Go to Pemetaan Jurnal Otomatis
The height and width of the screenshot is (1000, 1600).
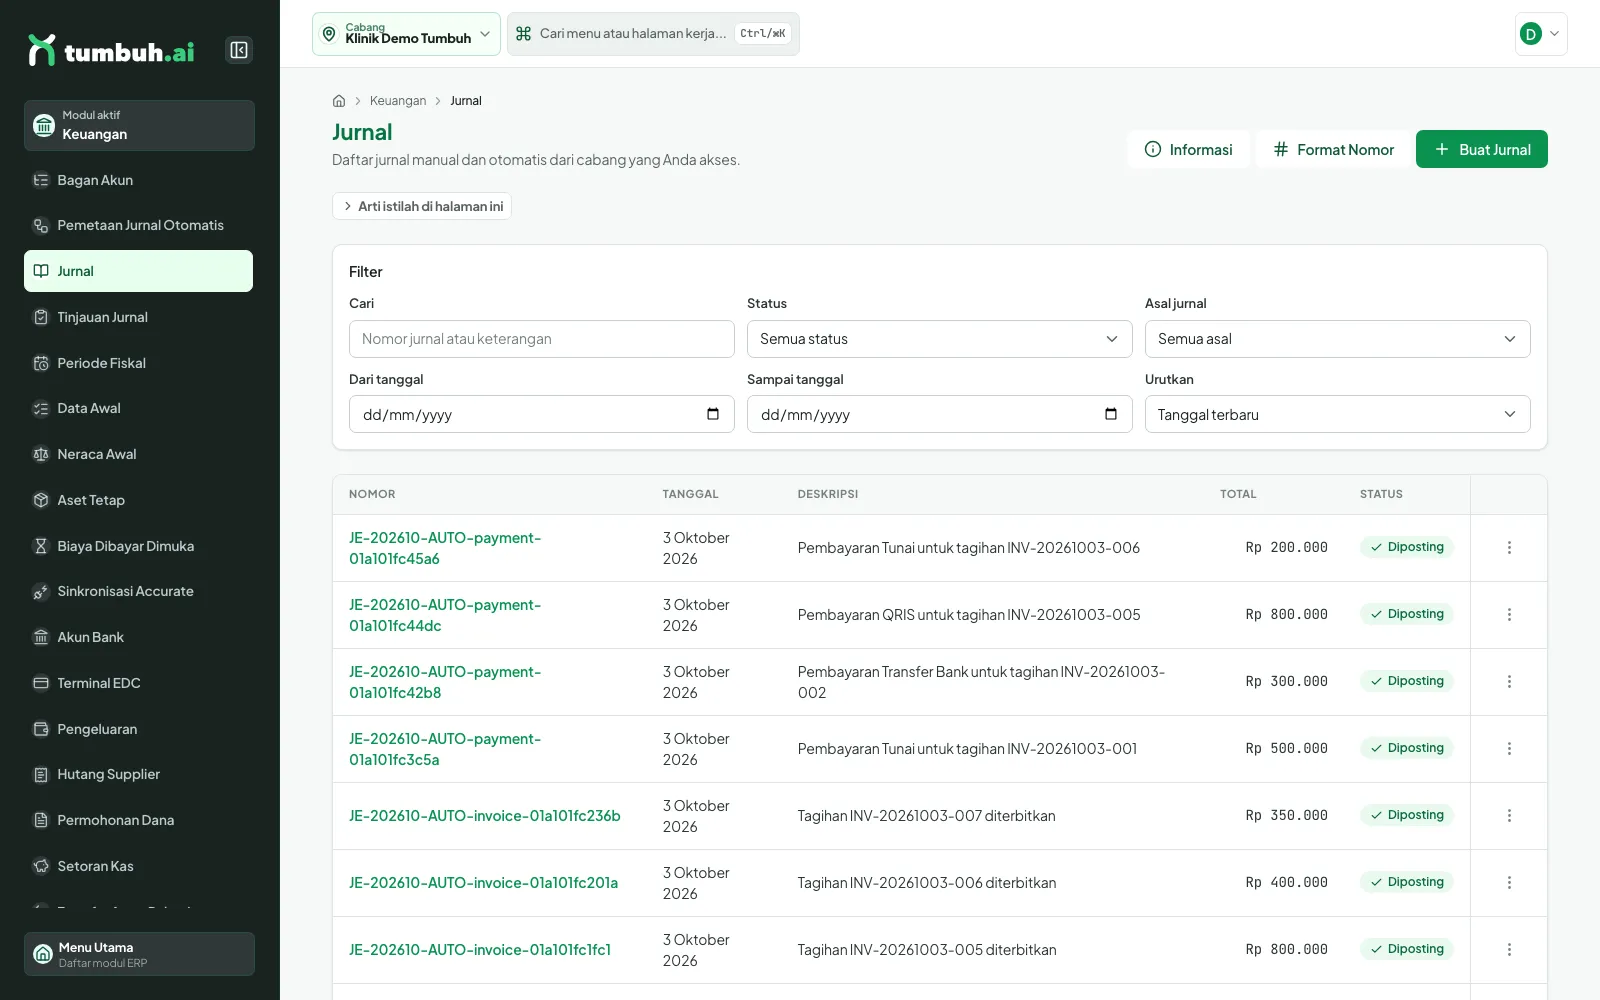[138, 225]
